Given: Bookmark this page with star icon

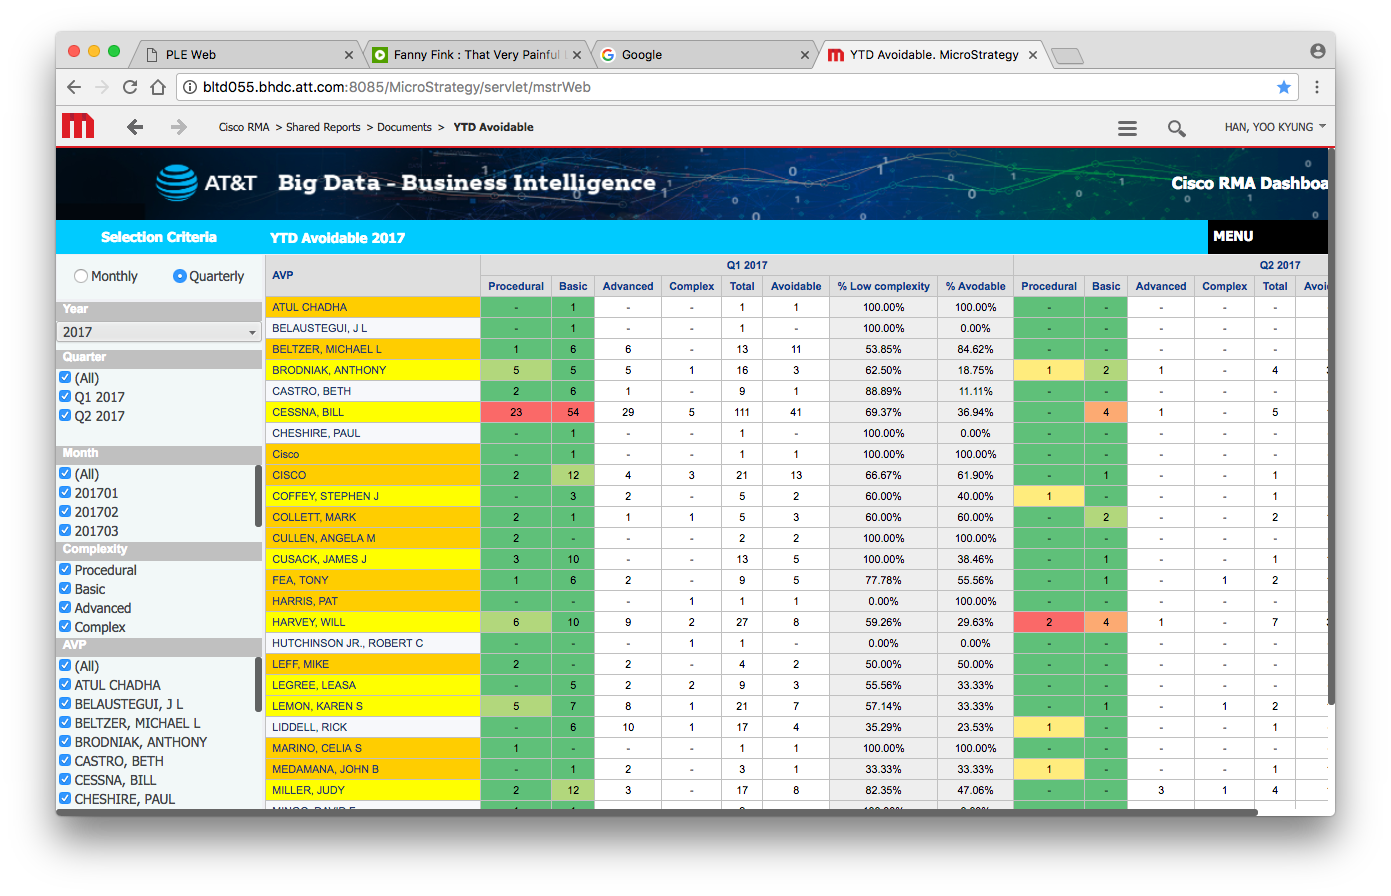Looking at the screenshot, I should (x=1284, y=87).
